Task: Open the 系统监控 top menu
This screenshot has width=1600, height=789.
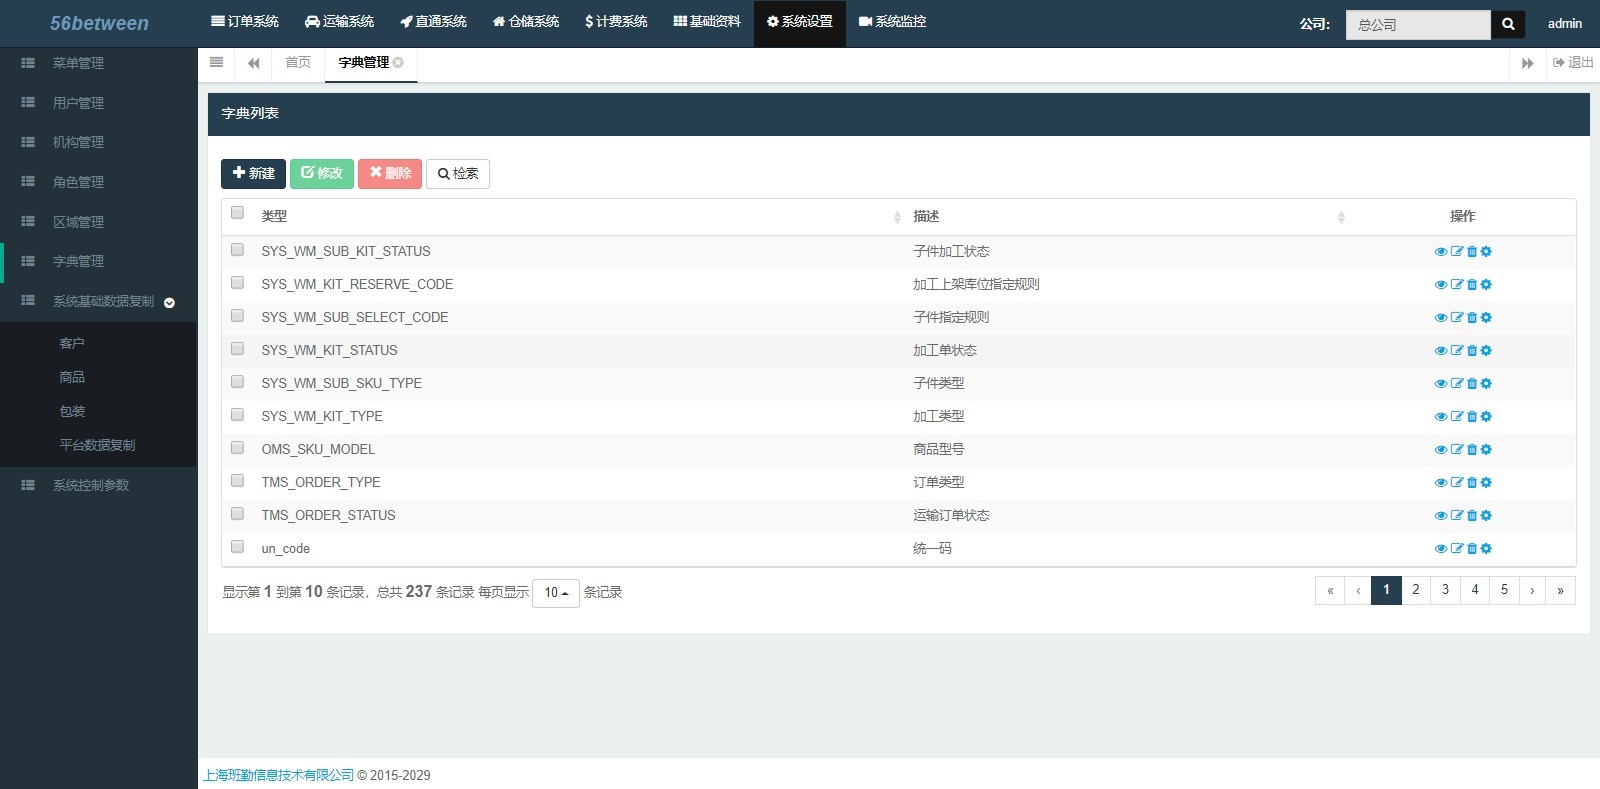Action: [892, 22]
